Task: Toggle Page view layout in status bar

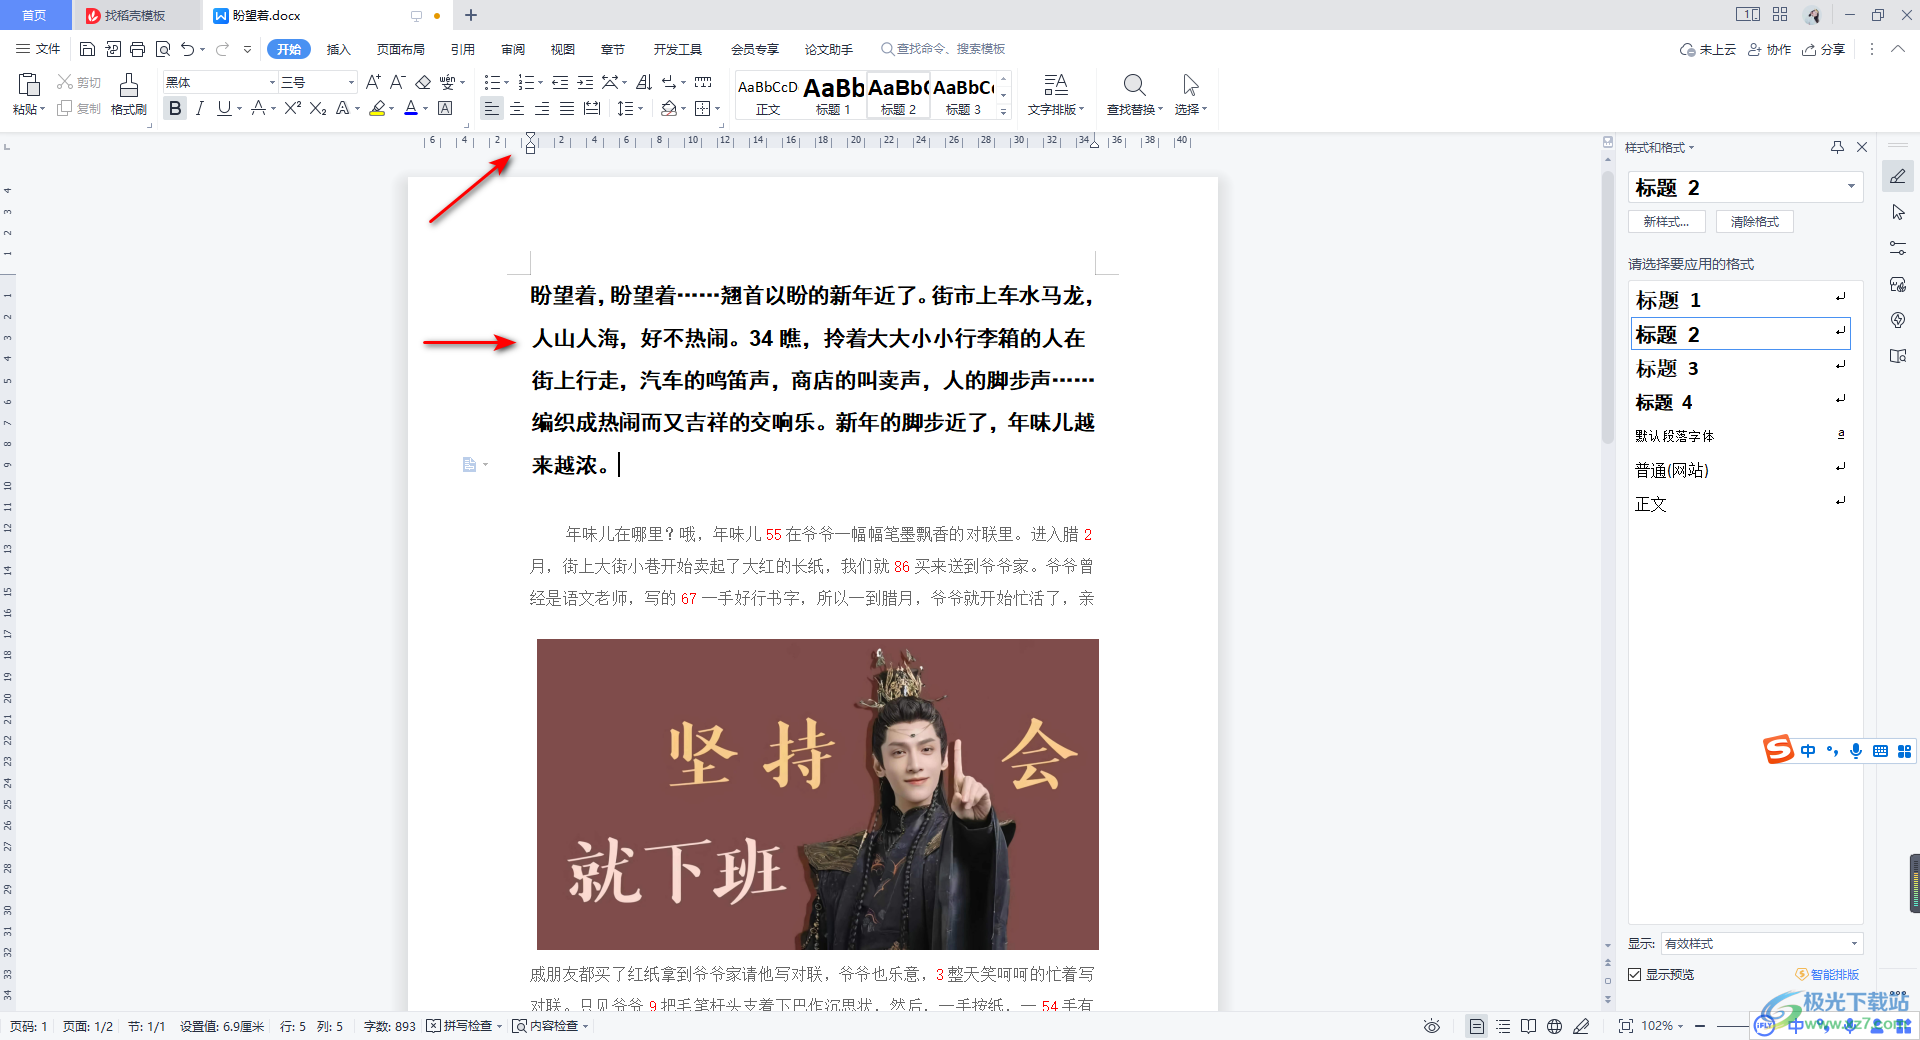Action: click(x=1476, y=1026)
